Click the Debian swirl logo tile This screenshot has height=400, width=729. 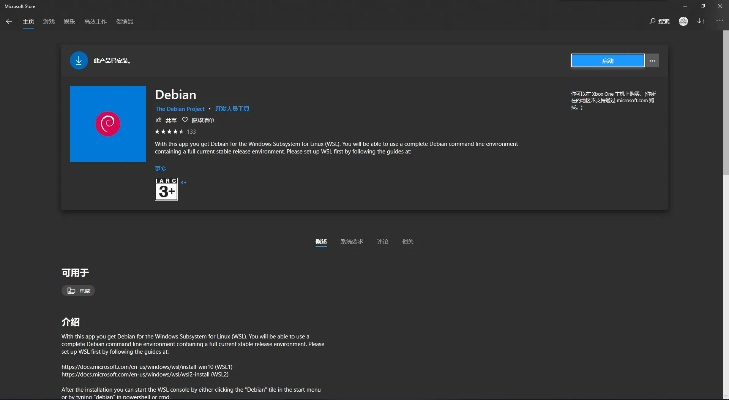tap(108, 124)
